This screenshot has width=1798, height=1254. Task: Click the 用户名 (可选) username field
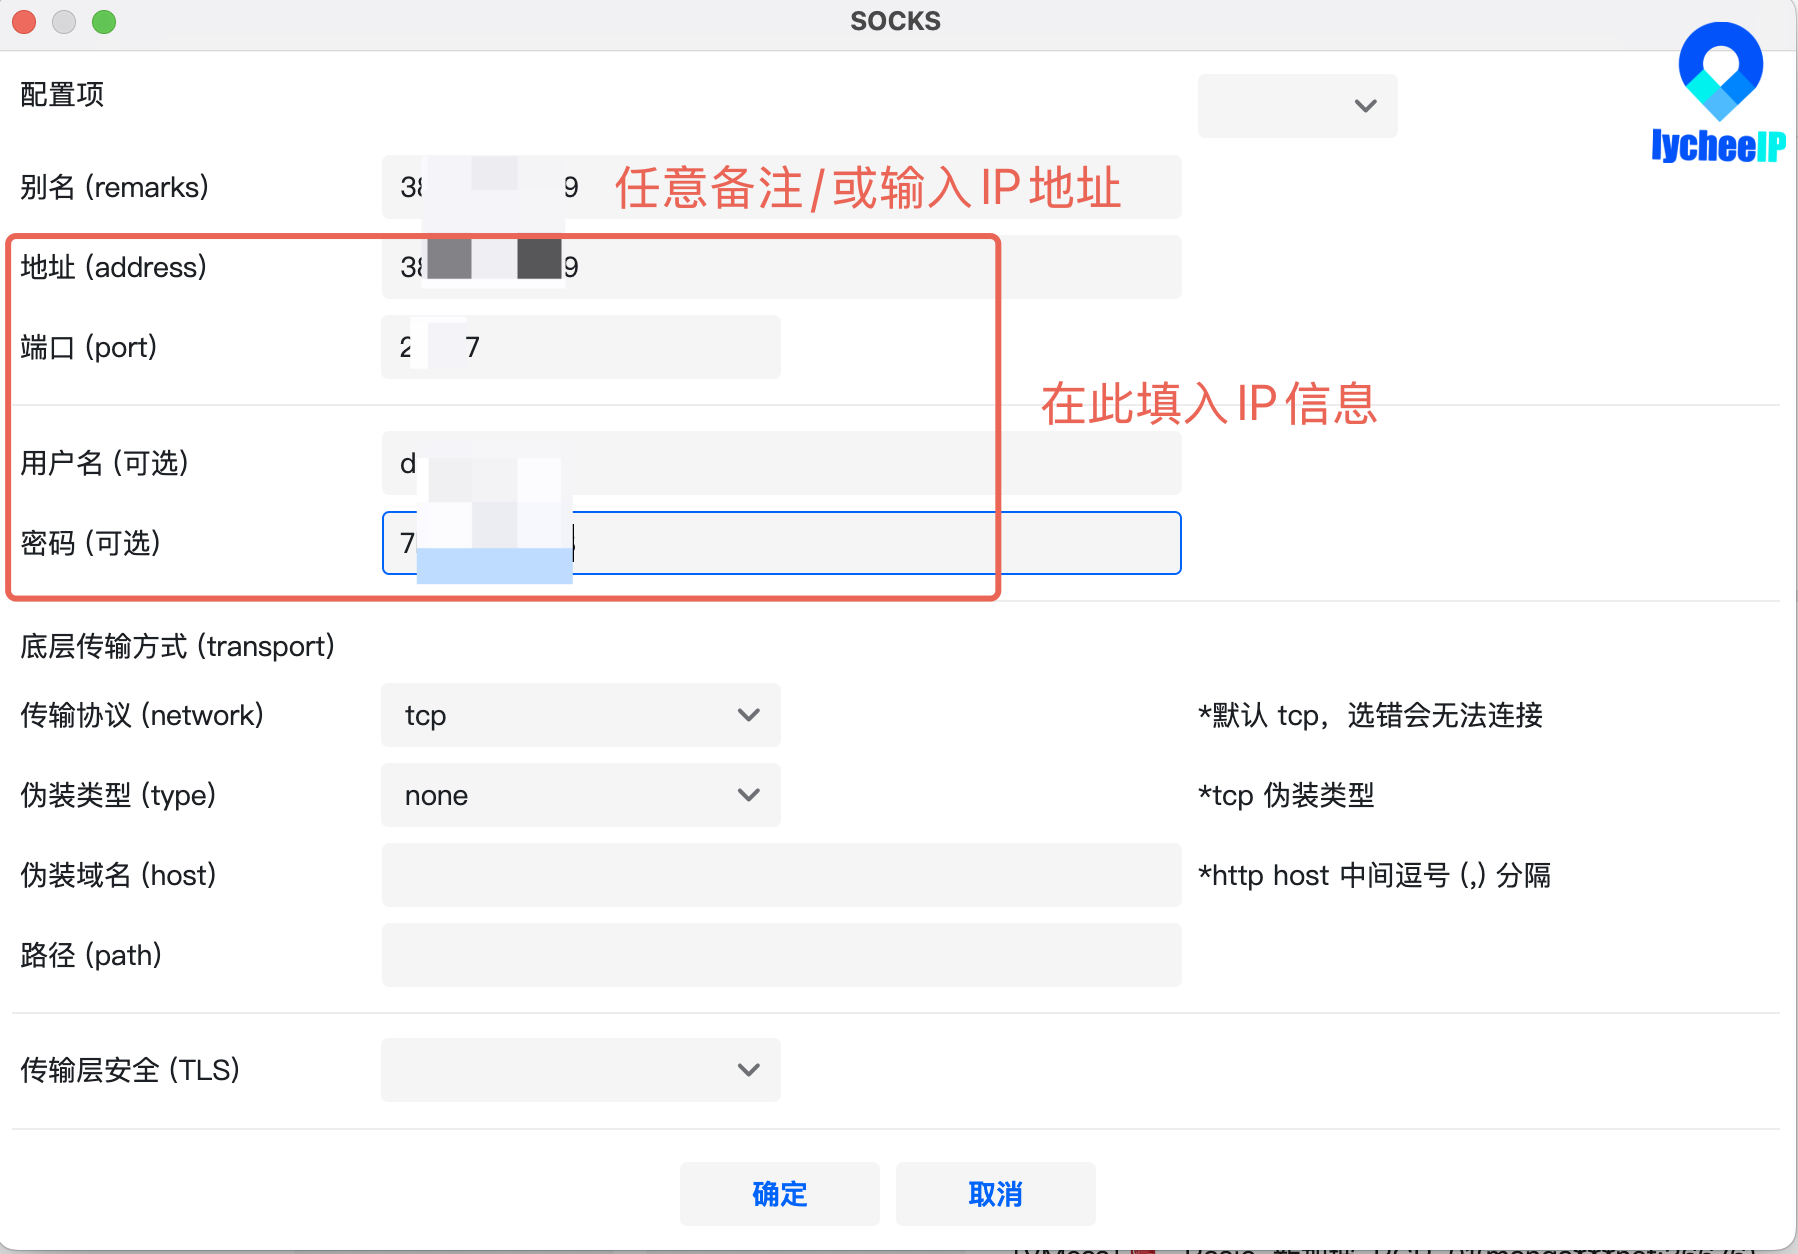780,463
